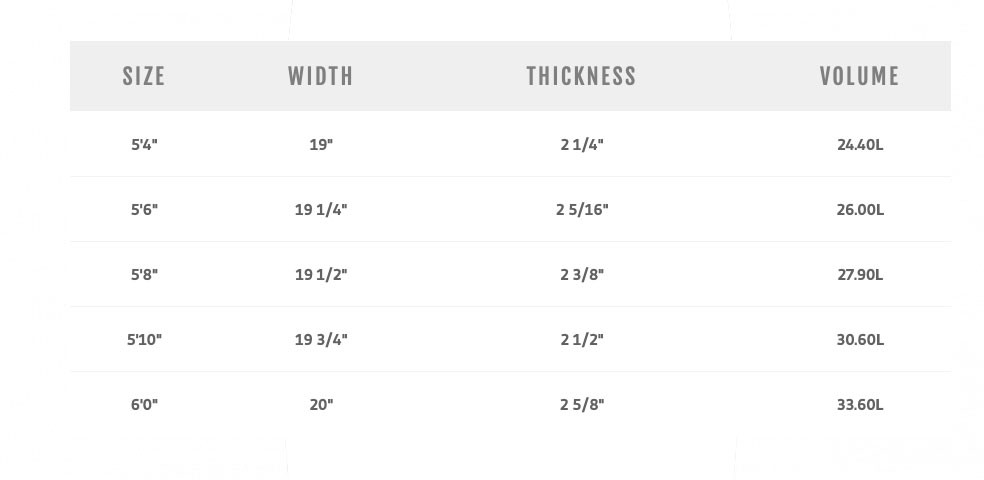Click the 19 1/2" width value
This screenshot has height=480, width=984.
pyautogui.click(x=321, y=274)
